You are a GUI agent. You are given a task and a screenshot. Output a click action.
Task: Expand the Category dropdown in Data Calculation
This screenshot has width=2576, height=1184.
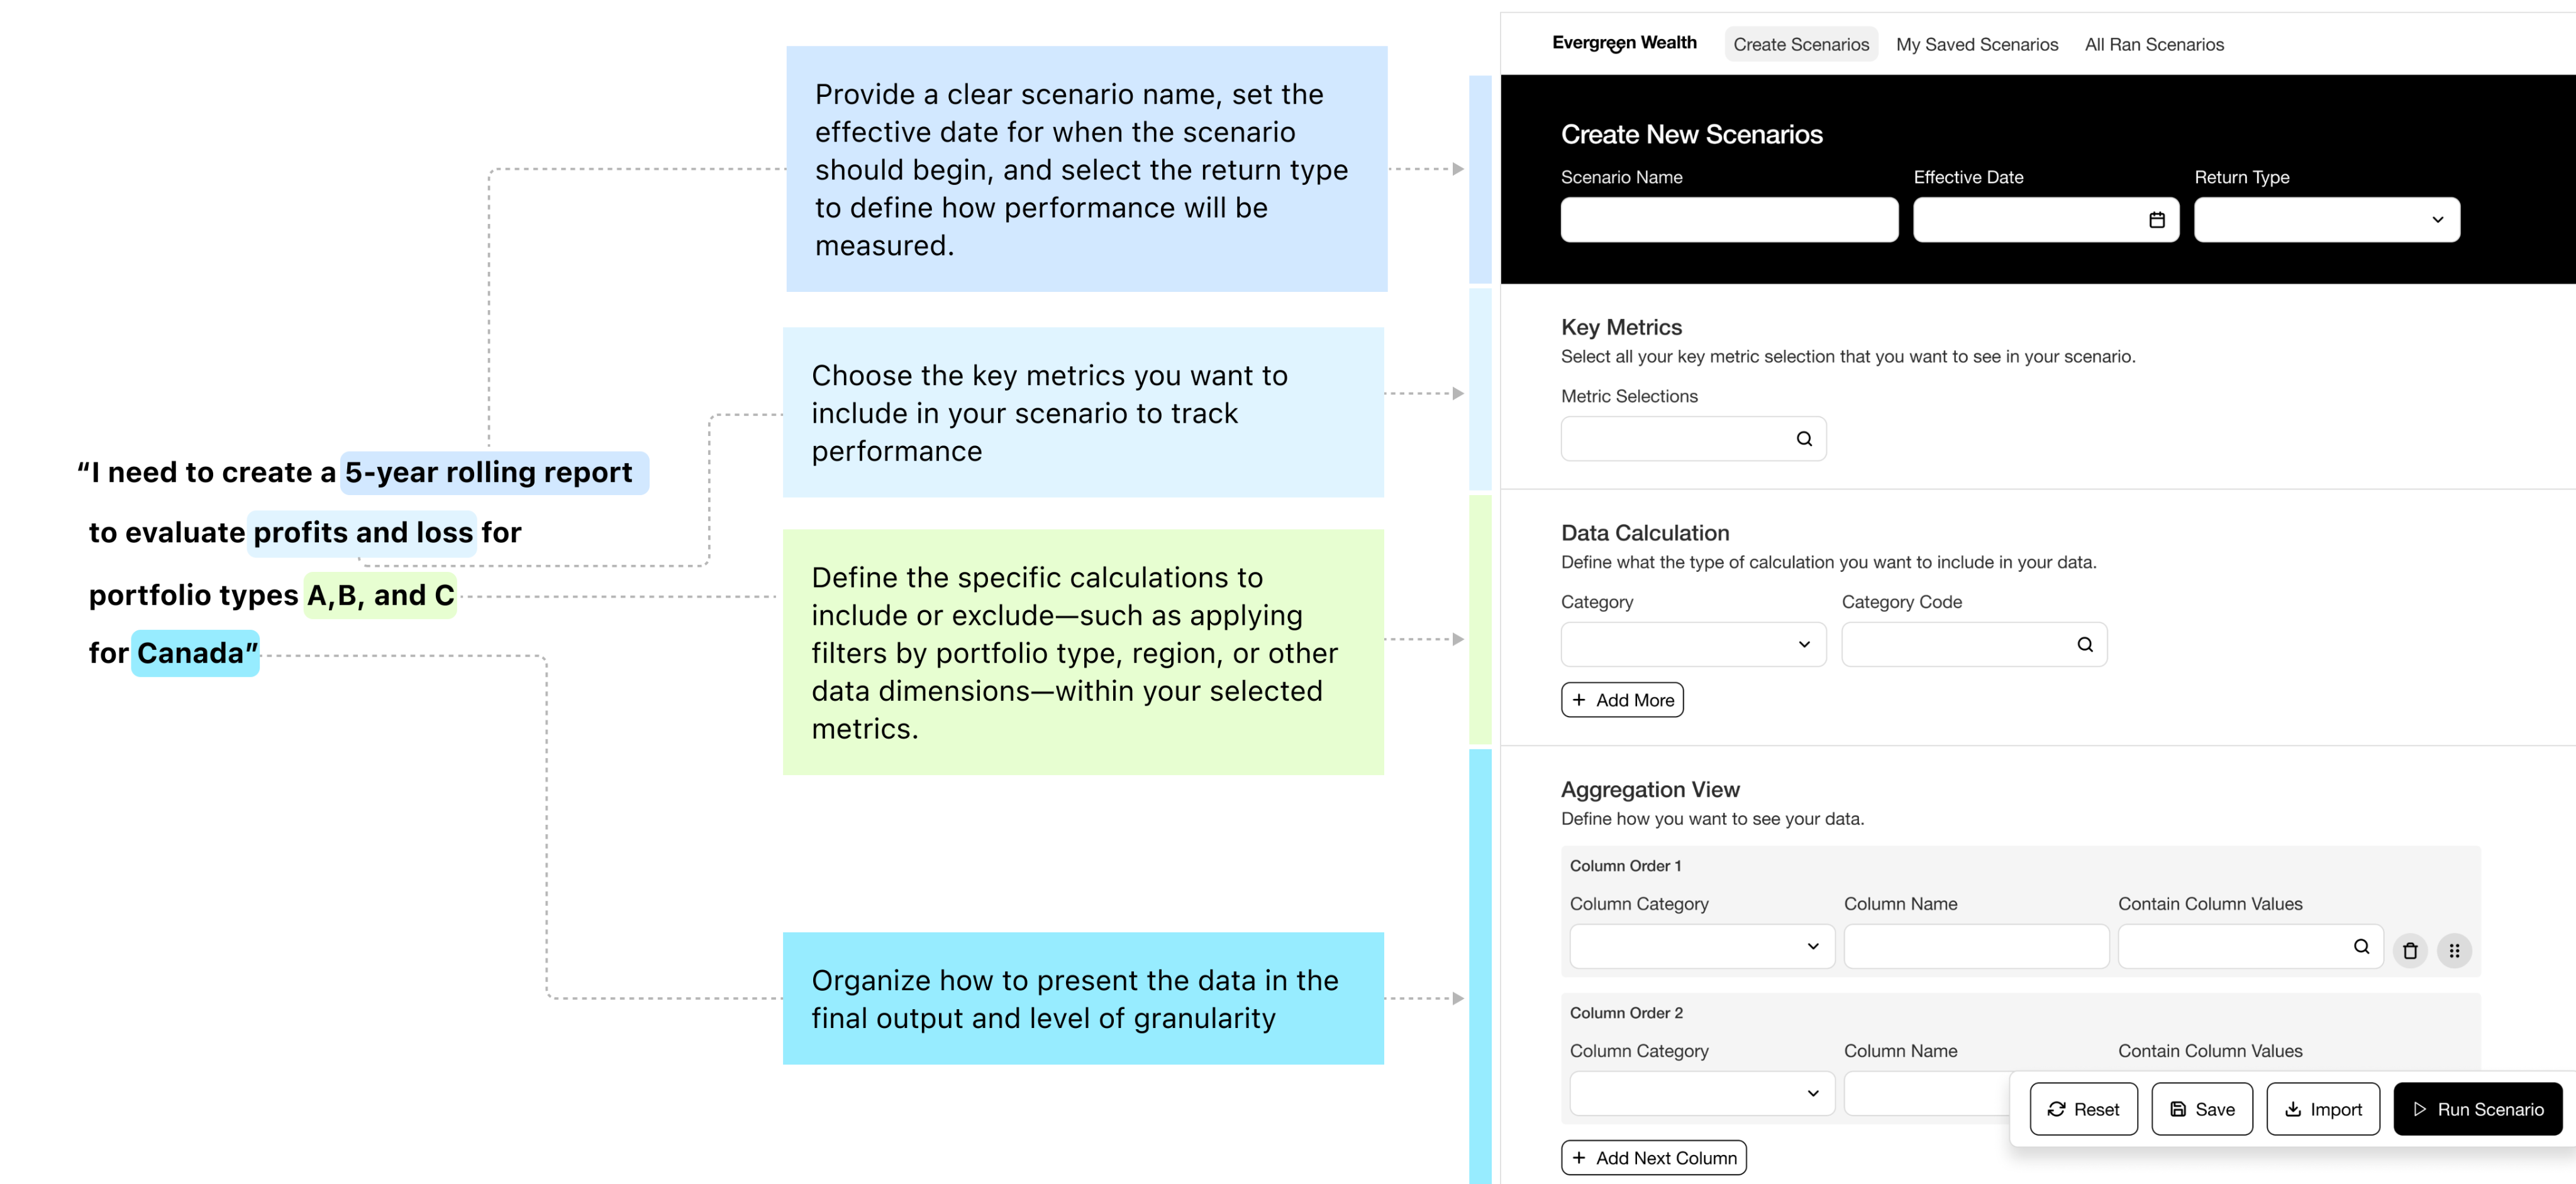1692,645
